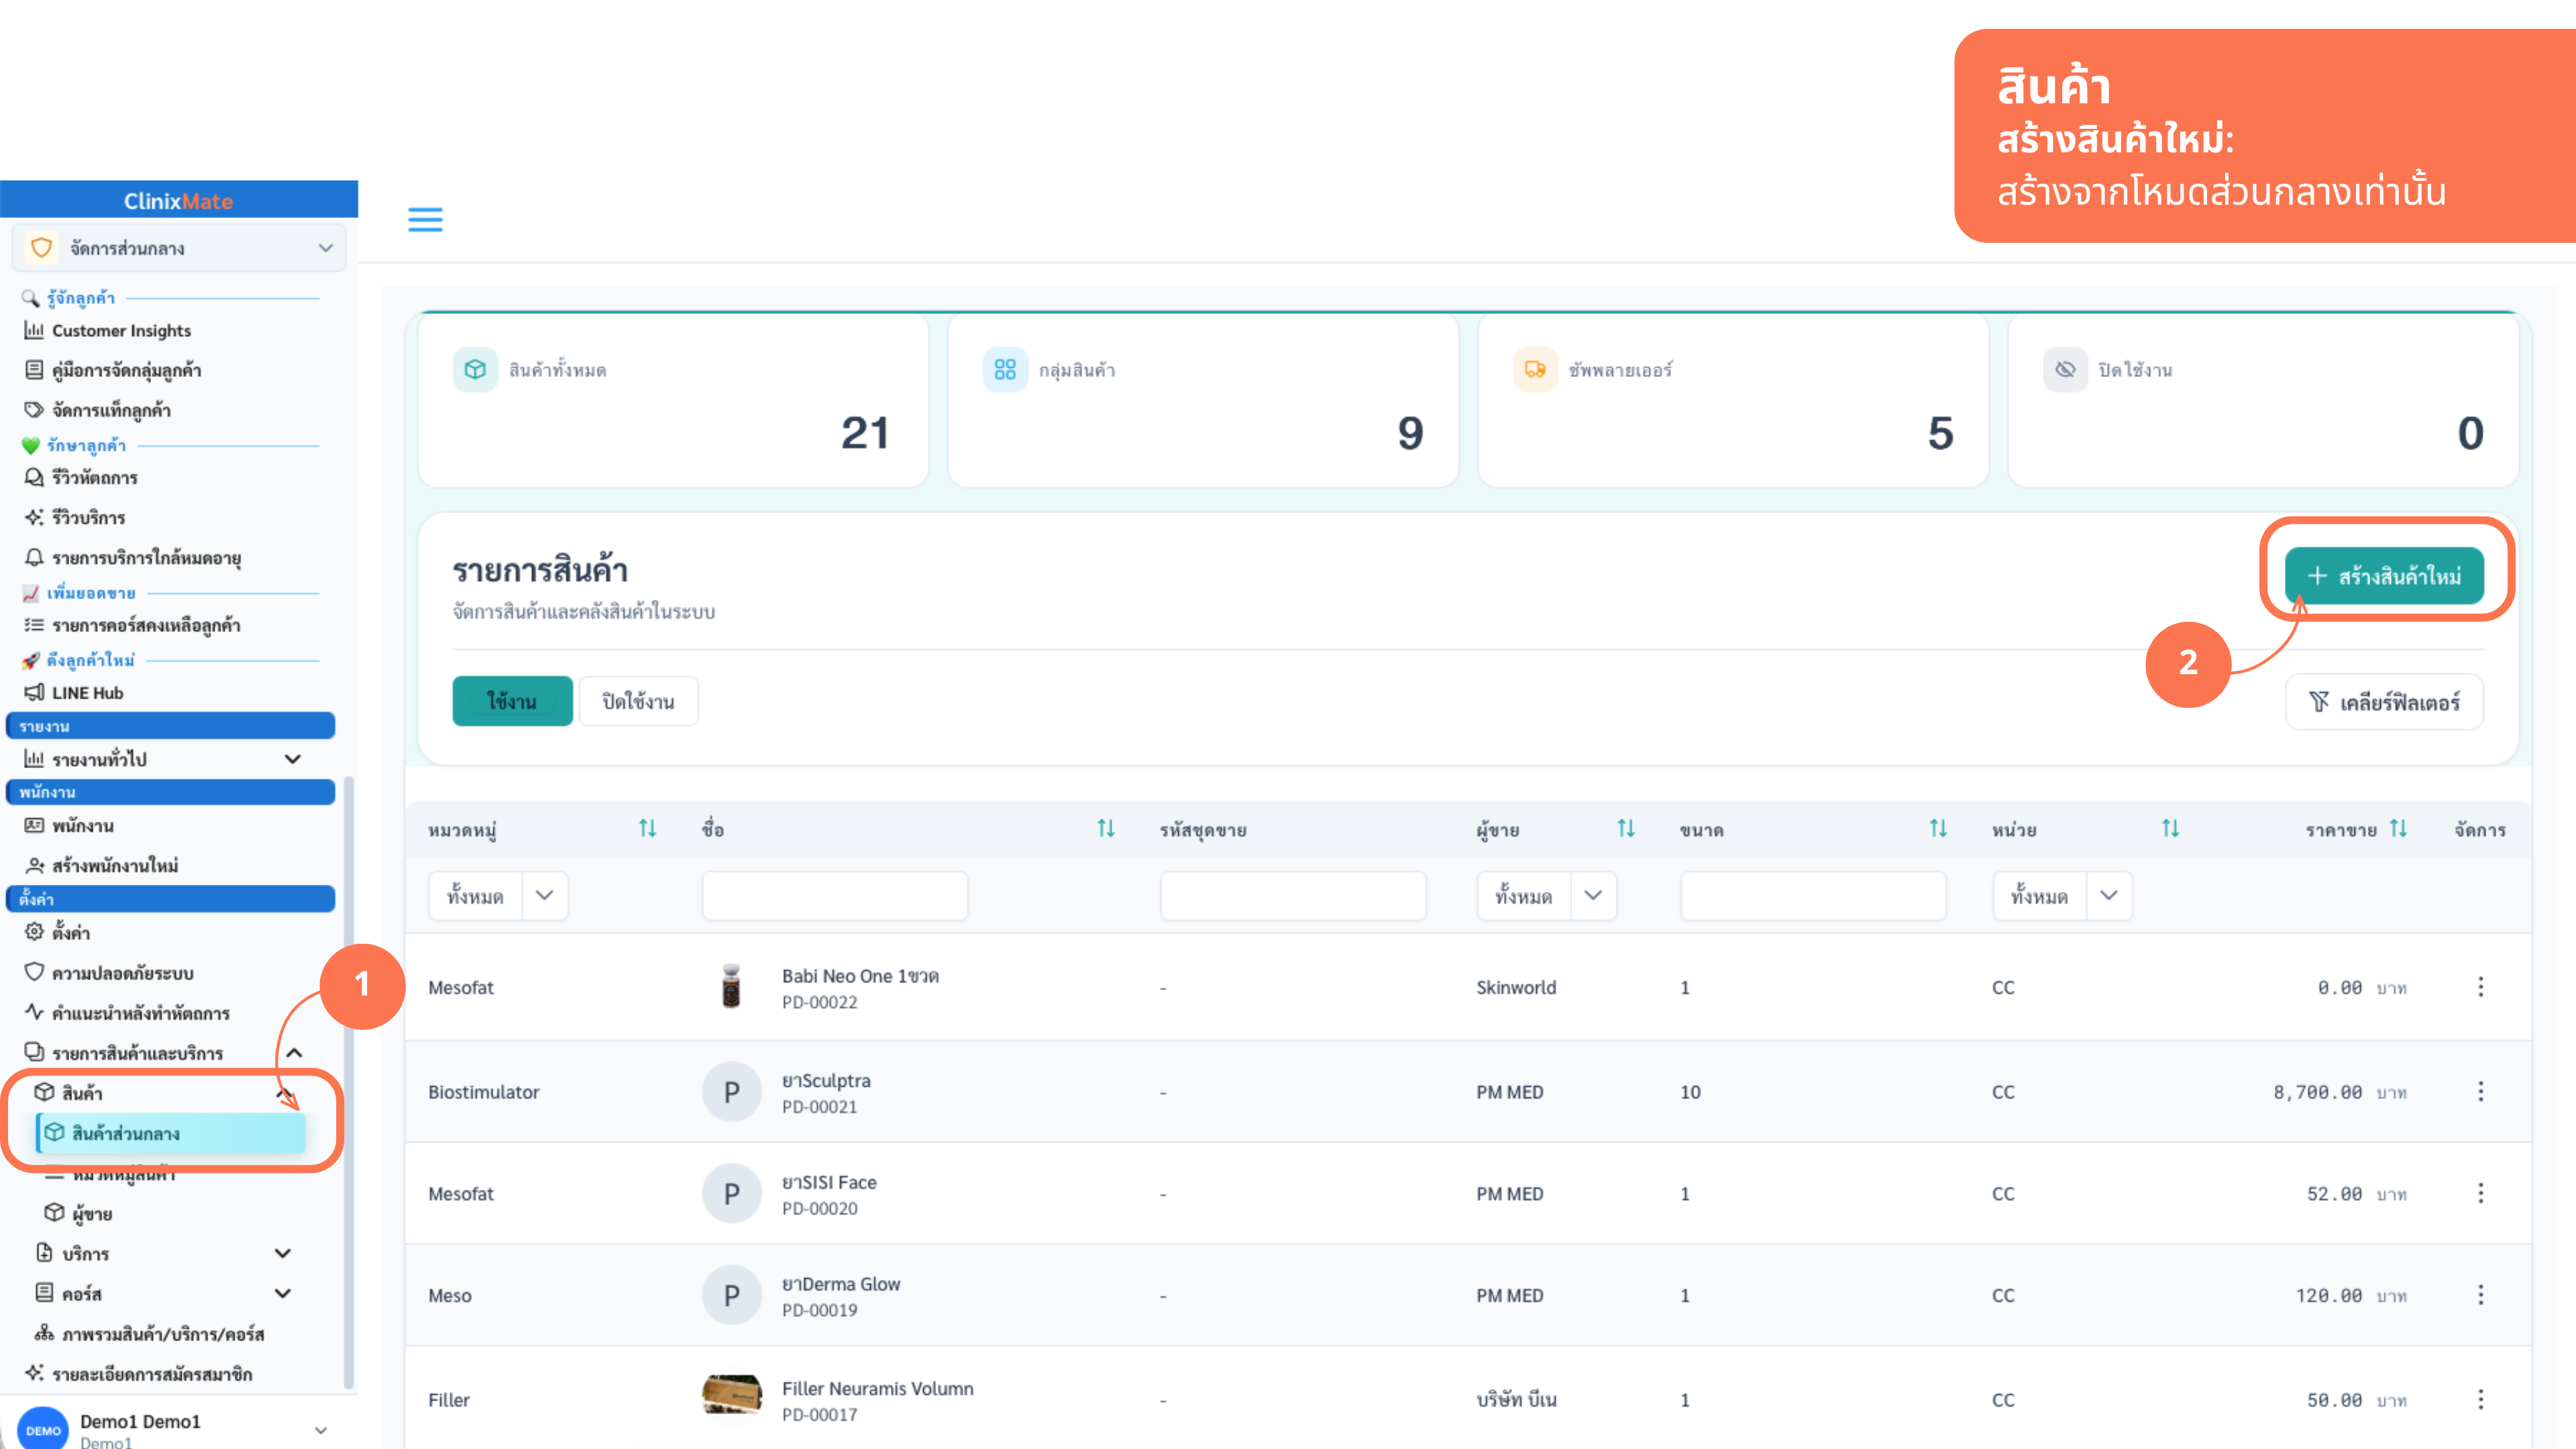Open ความปลอดภัยระบบ shield item

click(x=109, y=972)
